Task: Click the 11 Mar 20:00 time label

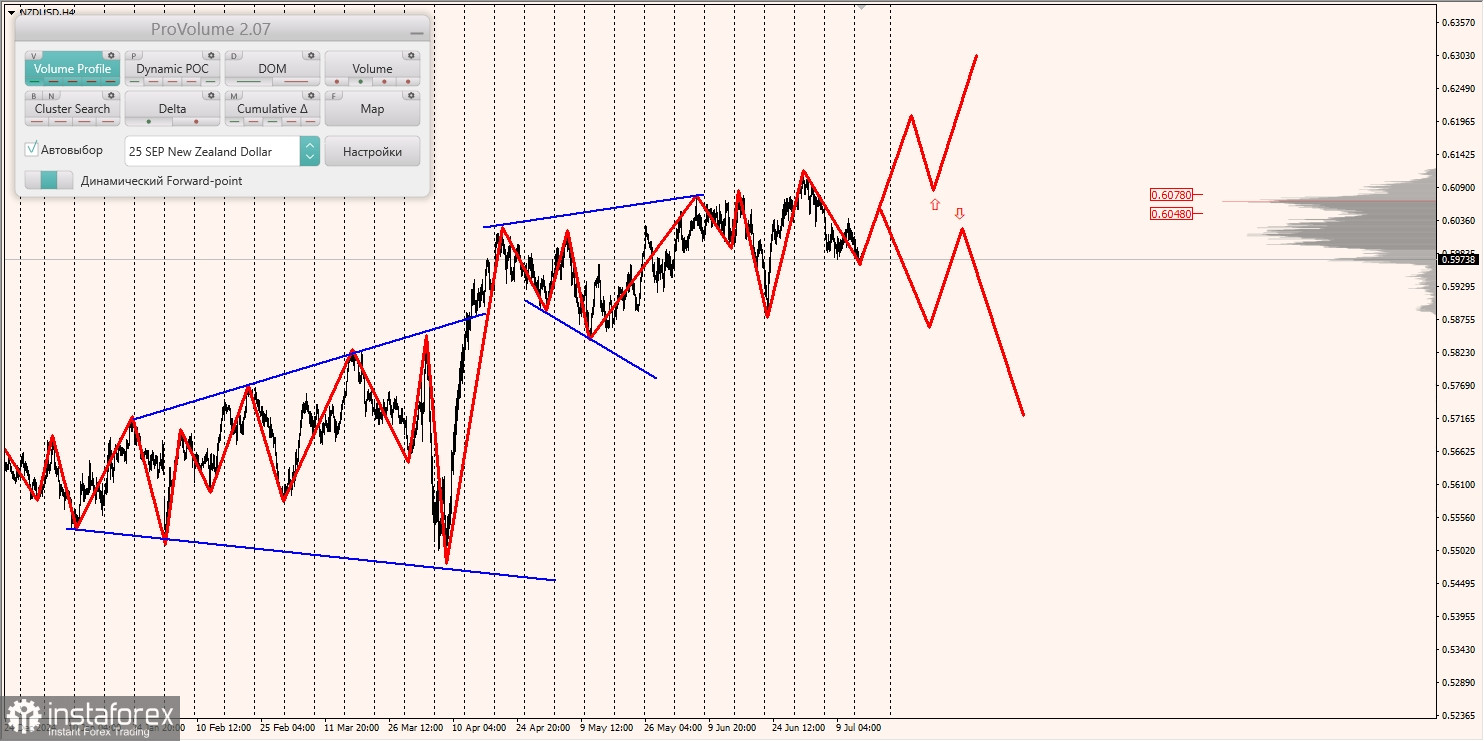Action: (351, 728)
